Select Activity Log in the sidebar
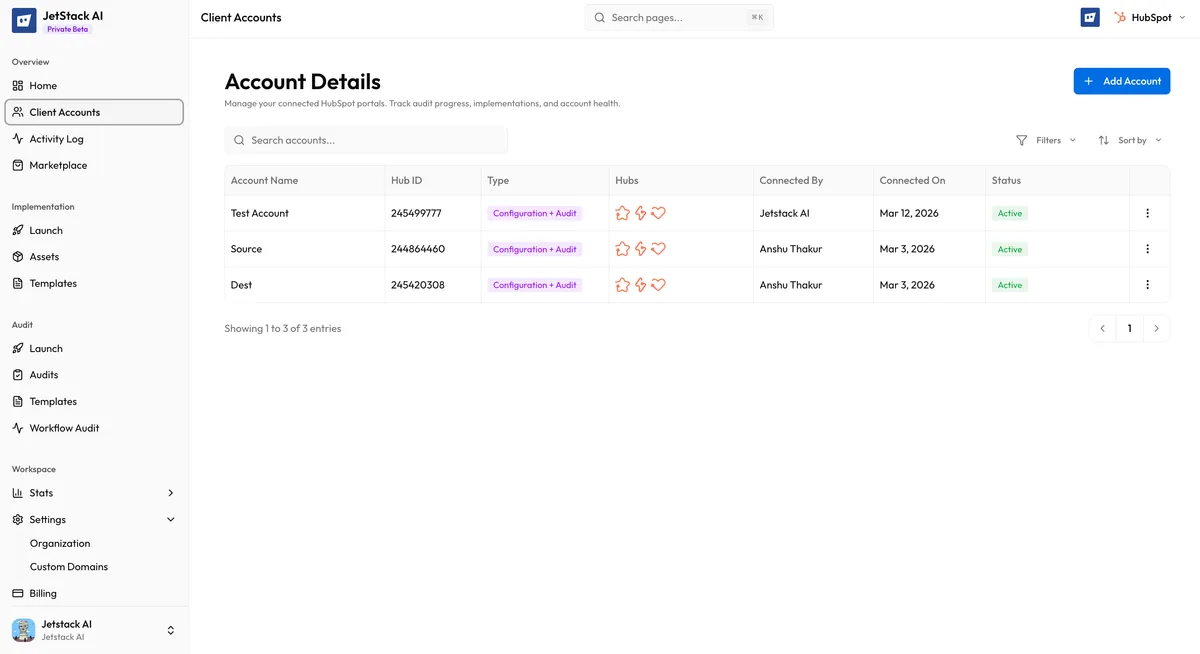 [55, 138]
